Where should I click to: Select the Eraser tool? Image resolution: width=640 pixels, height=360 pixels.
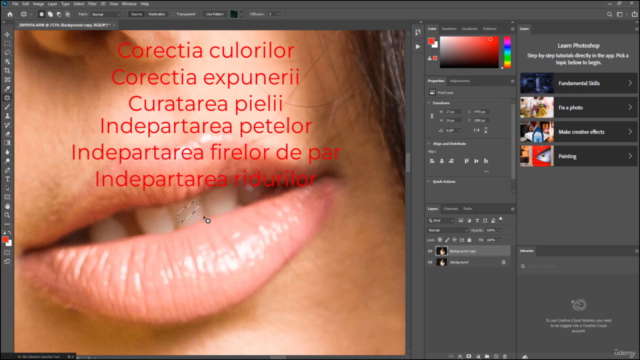7,134
